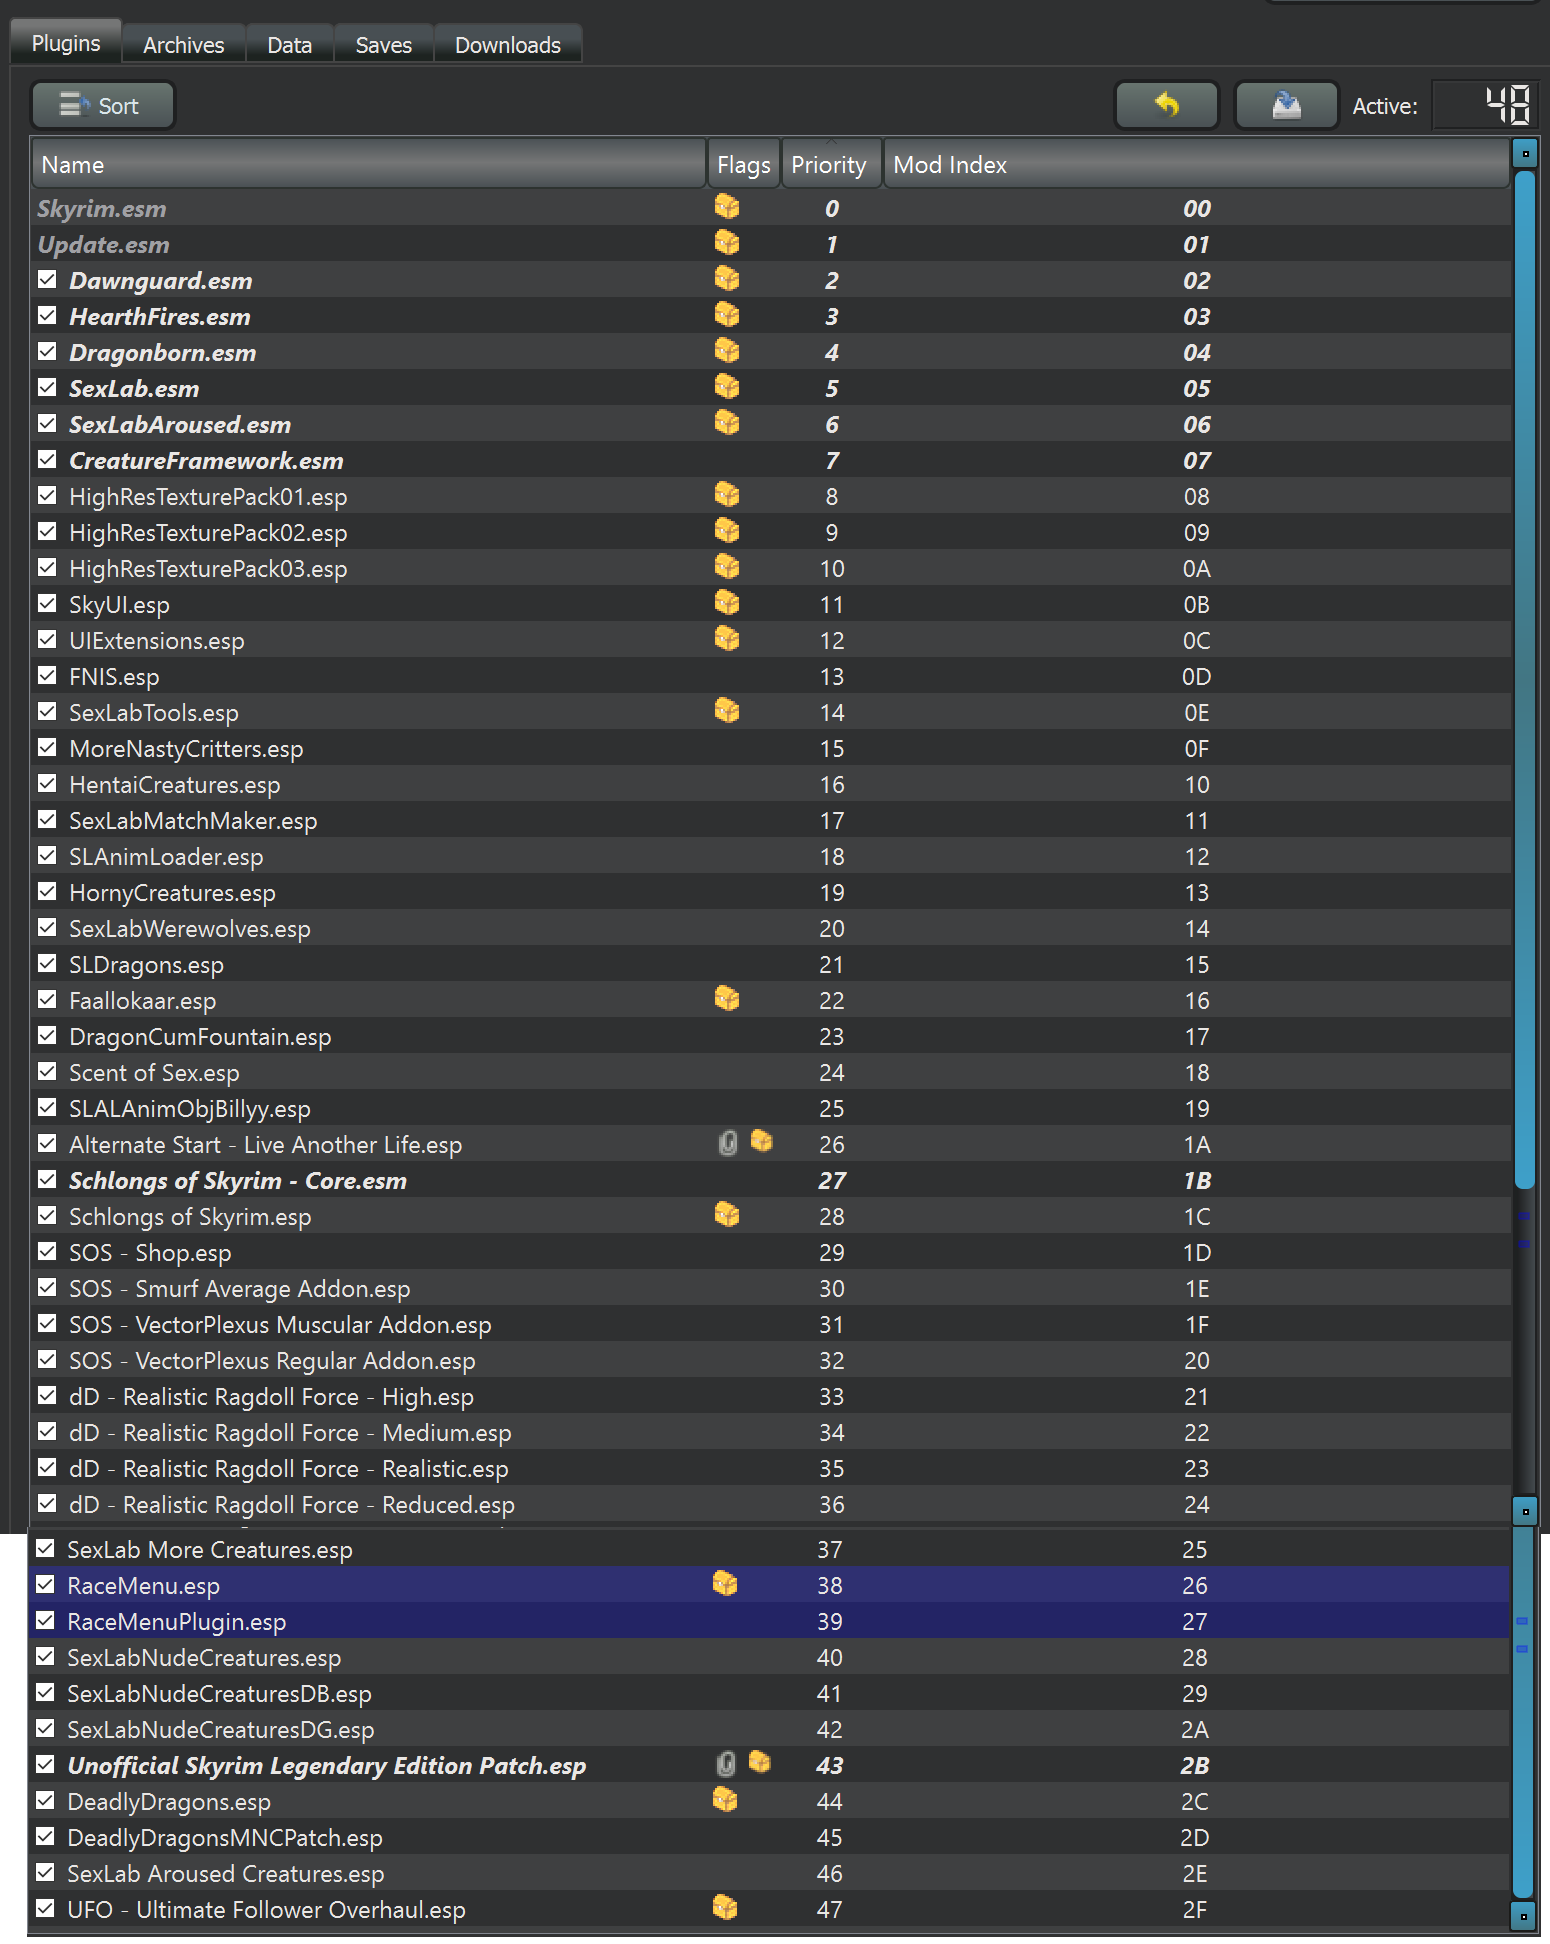Select the SLAnimLoader.esp row
Image resolution: width=1550 pixels, height=1944 pixels.
click(770, 857)
